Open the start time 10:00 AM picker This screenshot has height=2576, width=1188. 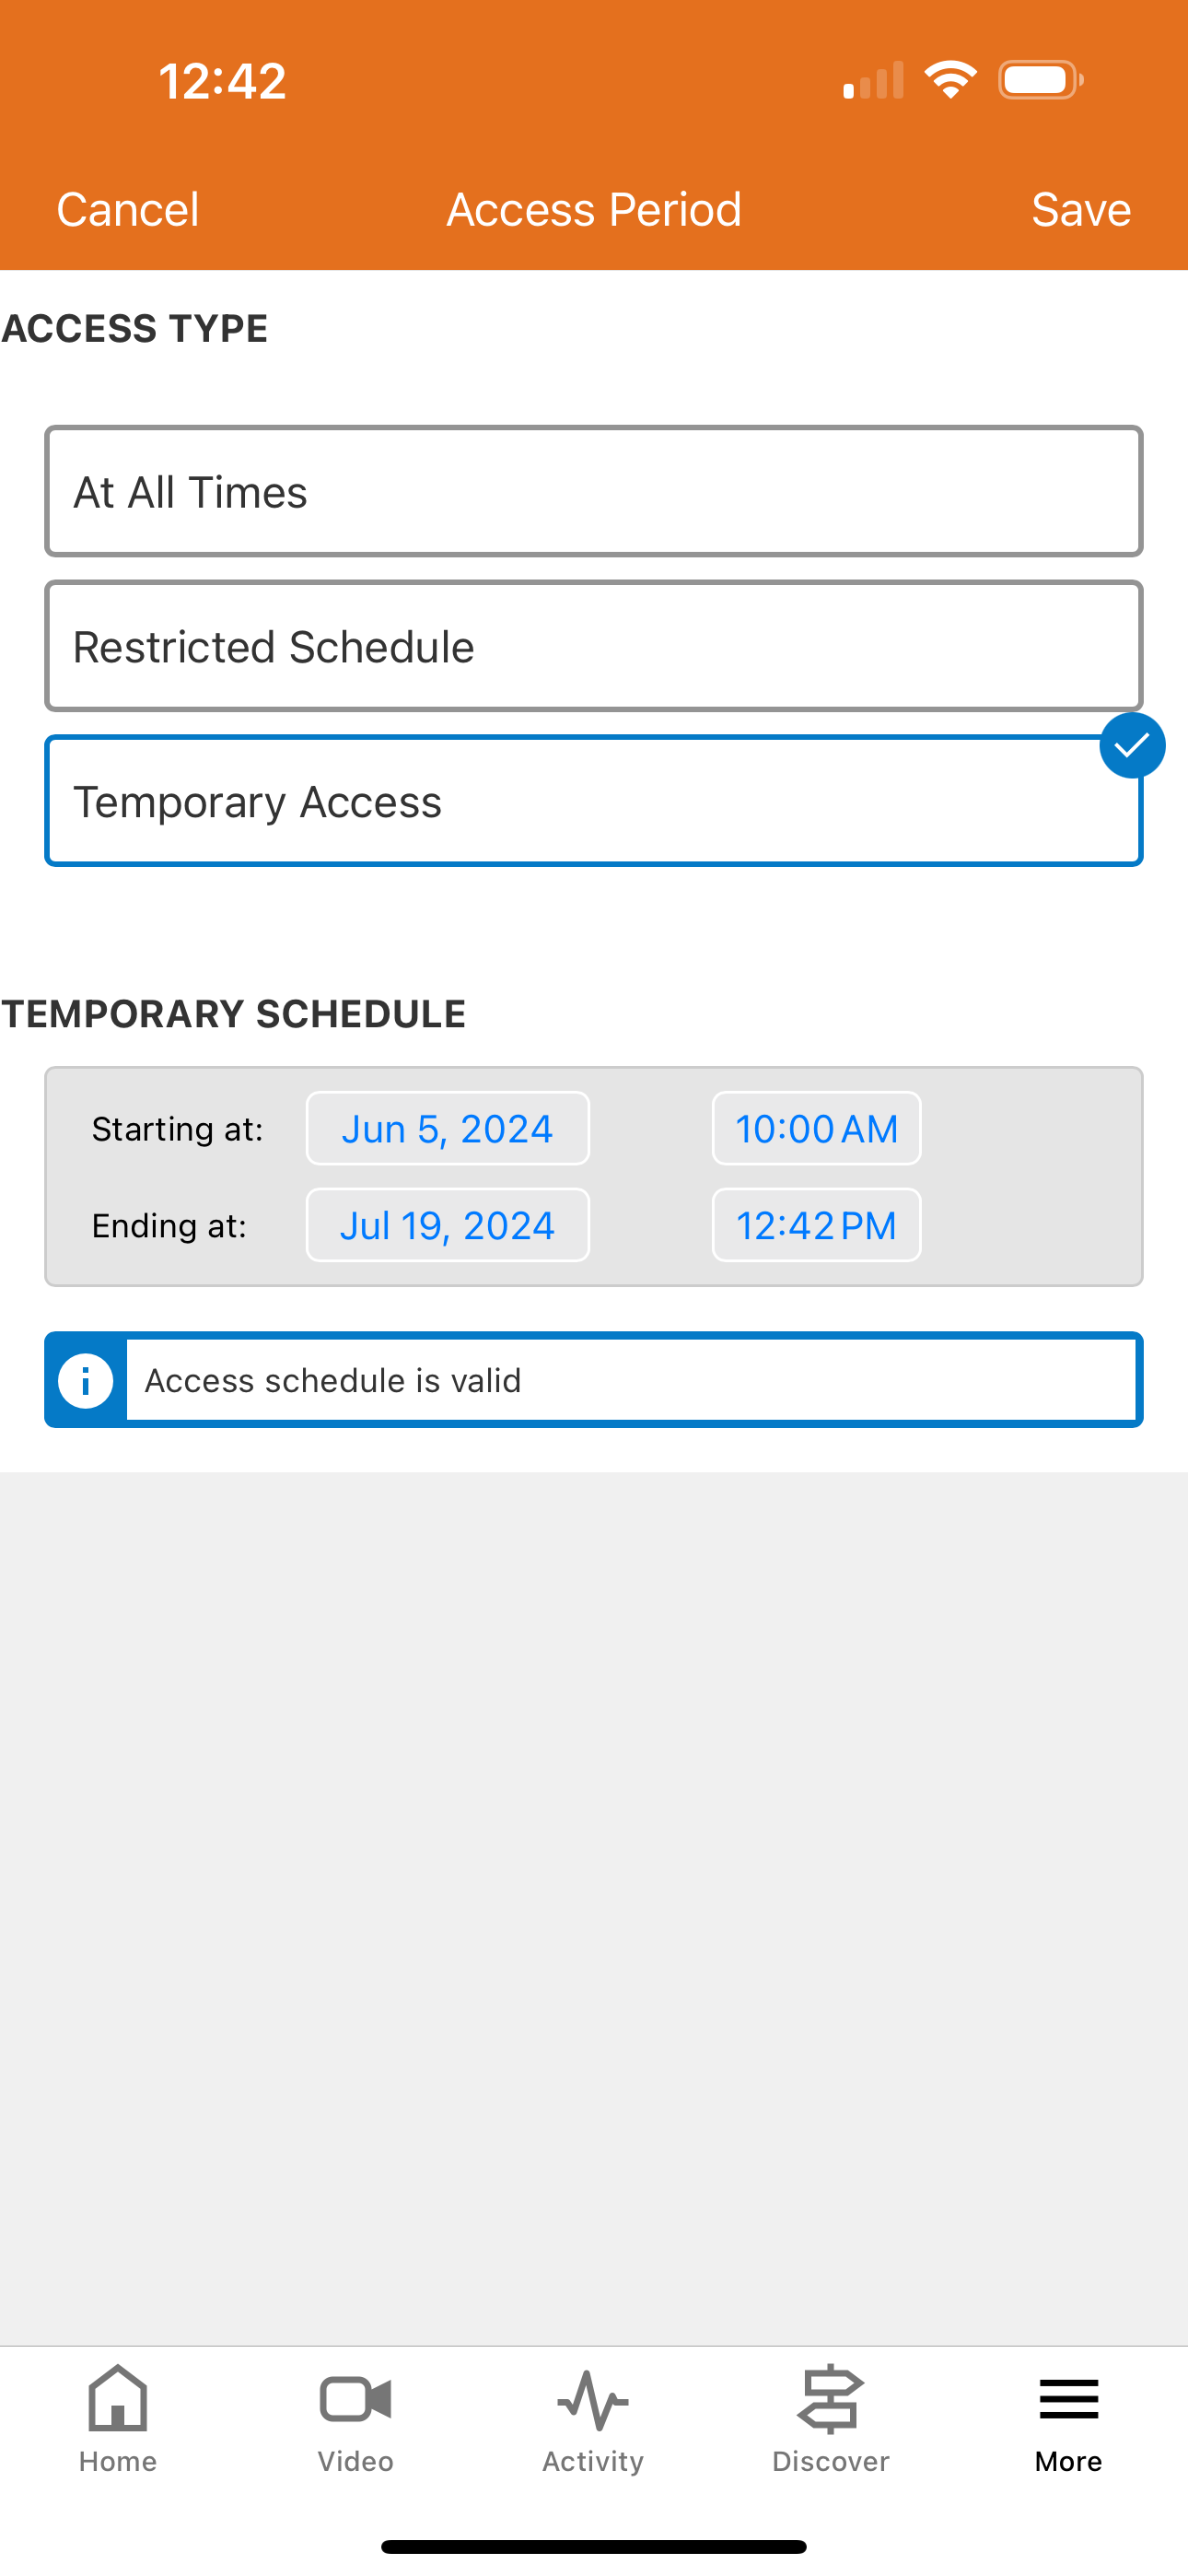click(x=816, y=1129)
